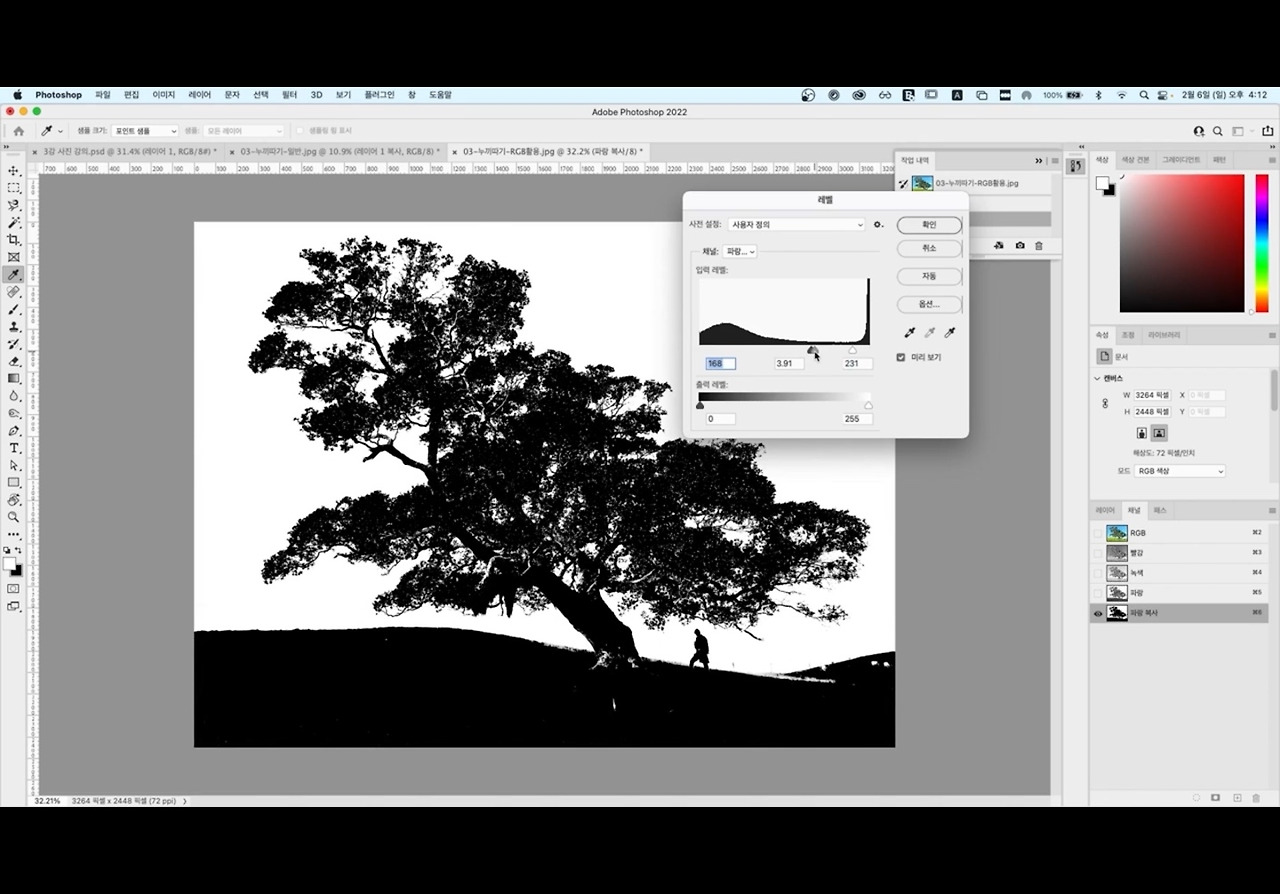
Task: Switch to the 패스 panel tab
Action: coord(1160,511)
